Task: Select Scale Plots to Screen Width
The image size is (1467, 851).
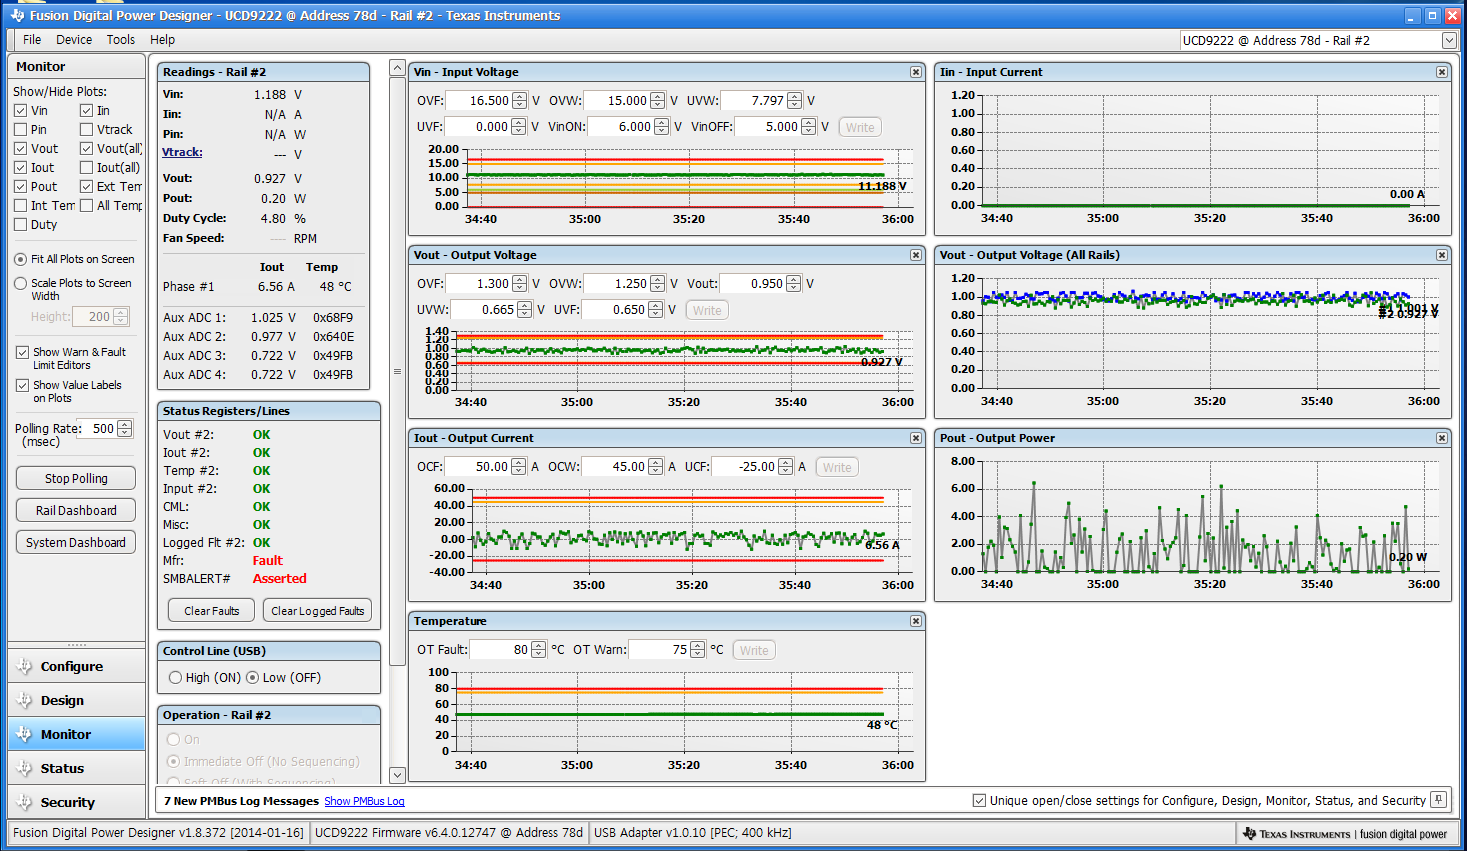Action: coord(20,284)
